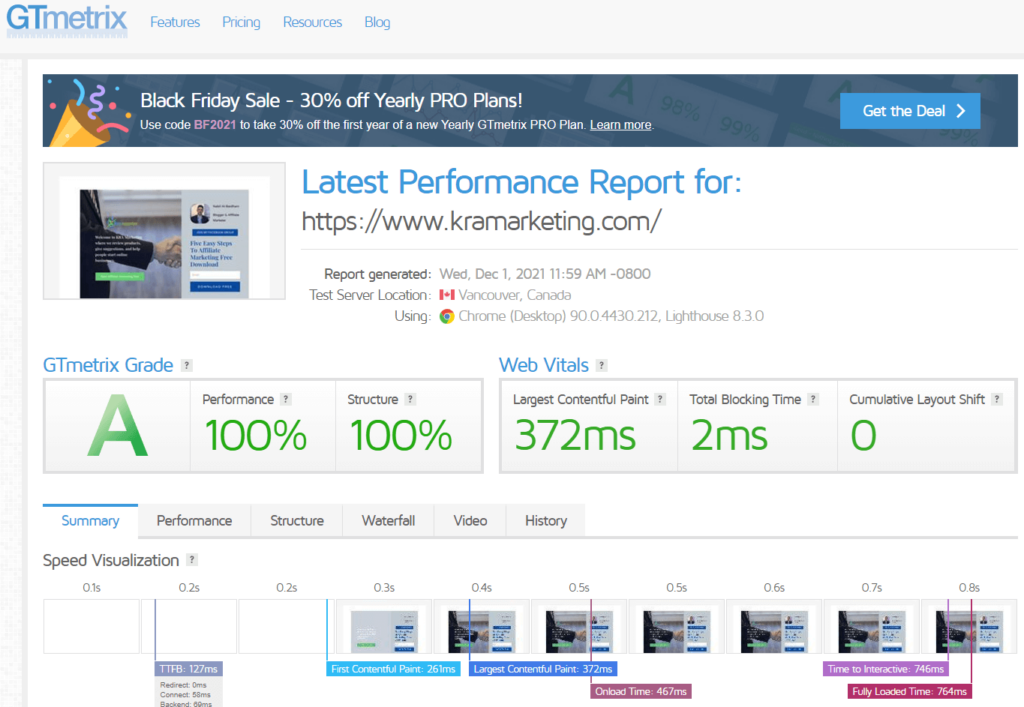Click First Contentful Paint: 261ms marker

393,669
